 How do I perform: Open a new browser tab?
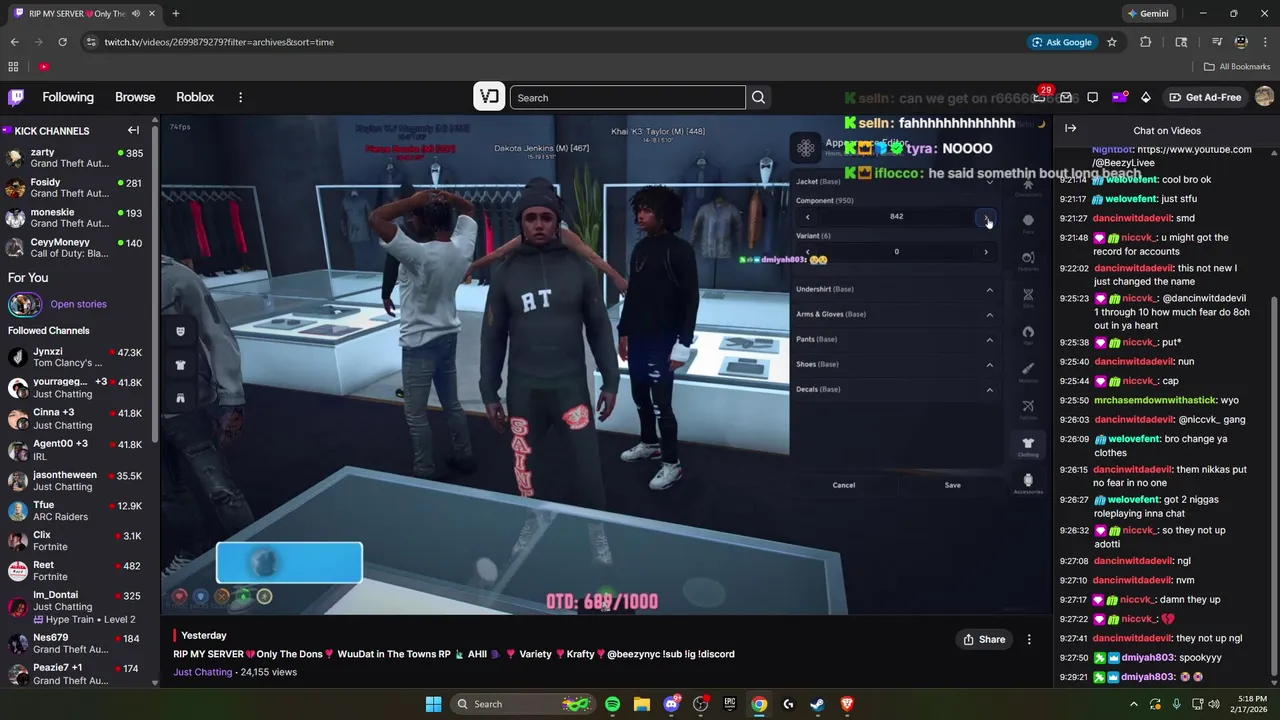click(175, 14)
